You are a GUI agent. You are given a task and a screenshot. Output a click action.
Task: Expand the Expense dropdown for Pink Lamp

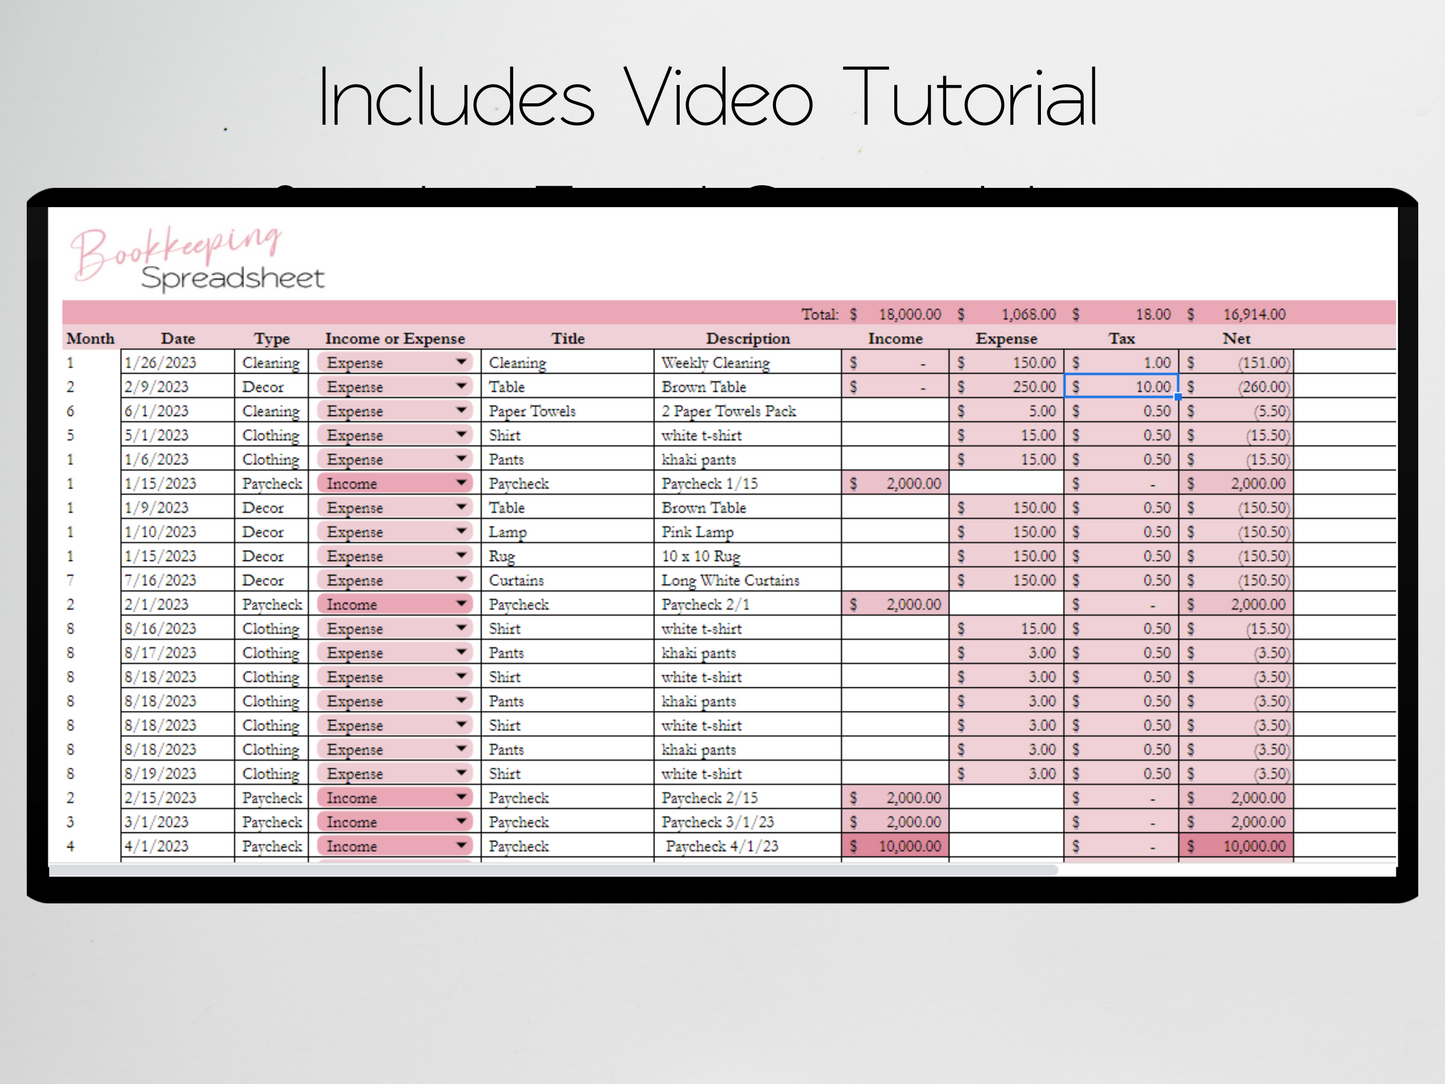pyautogui.click(x=393, y=531)
